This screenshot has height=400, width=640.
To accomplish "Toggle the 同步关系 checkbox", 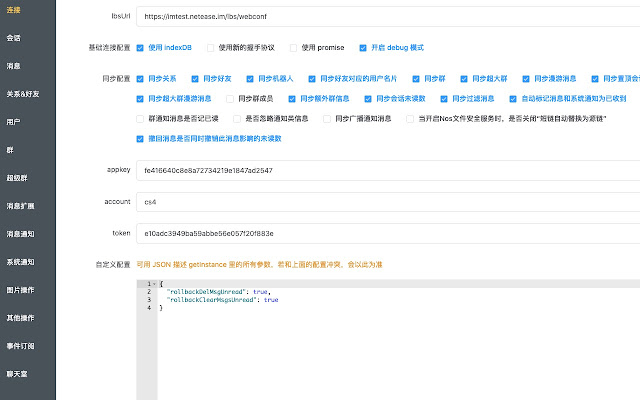I will tap(140, 79).
